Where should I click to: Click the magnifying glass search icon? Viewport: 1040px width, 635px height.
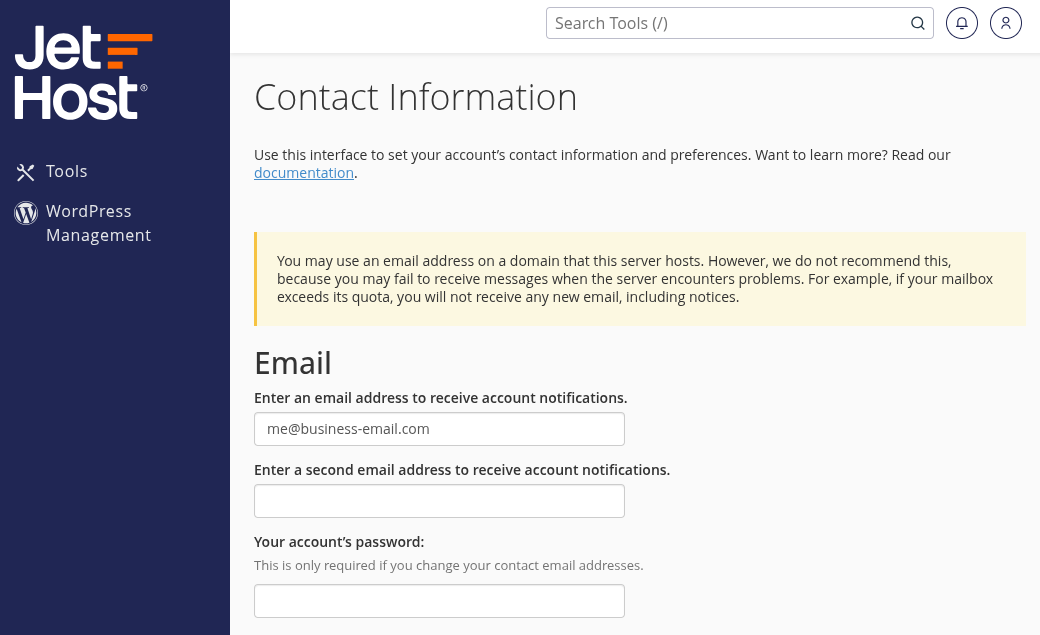pos(917,23)
